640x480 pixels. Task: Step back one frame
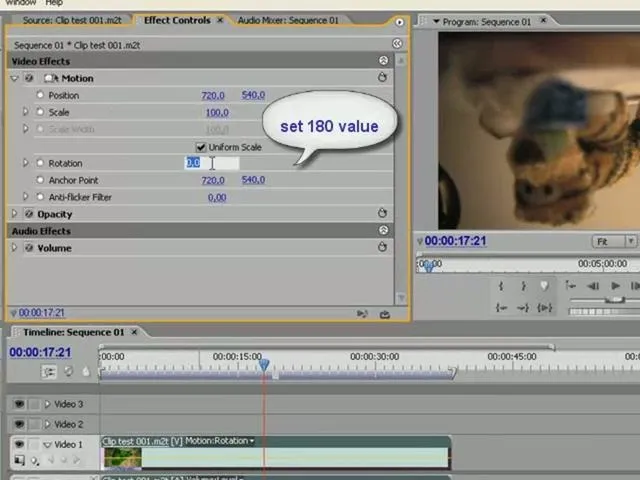click(593, 286)
